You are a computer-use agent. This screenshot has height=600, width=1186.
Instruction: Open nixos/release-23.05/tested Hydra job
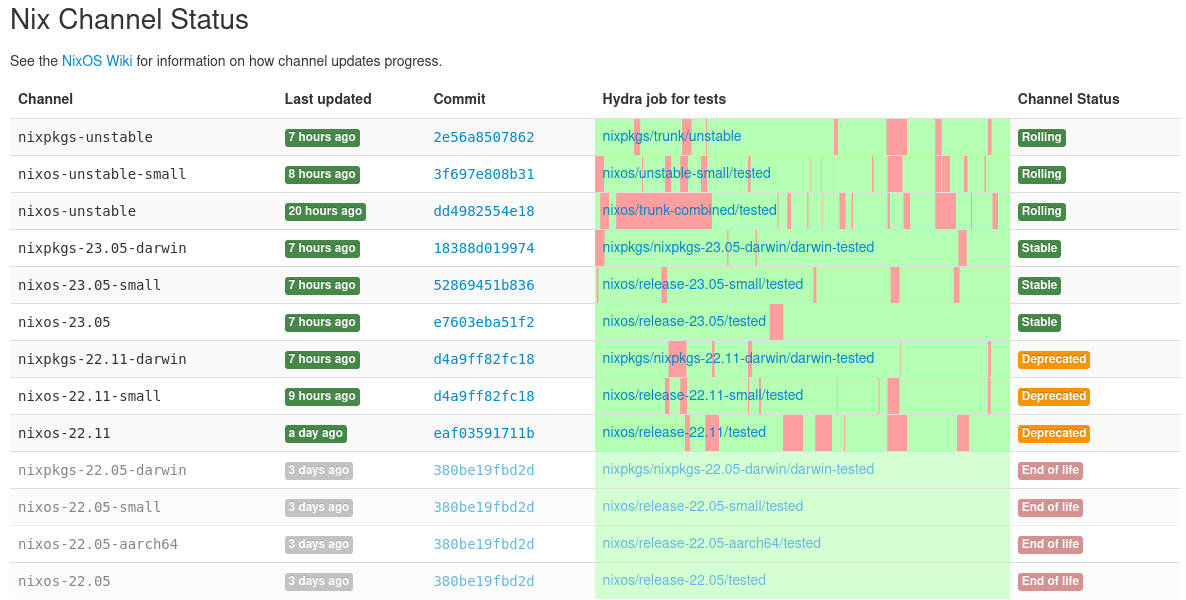coord(684,321)
